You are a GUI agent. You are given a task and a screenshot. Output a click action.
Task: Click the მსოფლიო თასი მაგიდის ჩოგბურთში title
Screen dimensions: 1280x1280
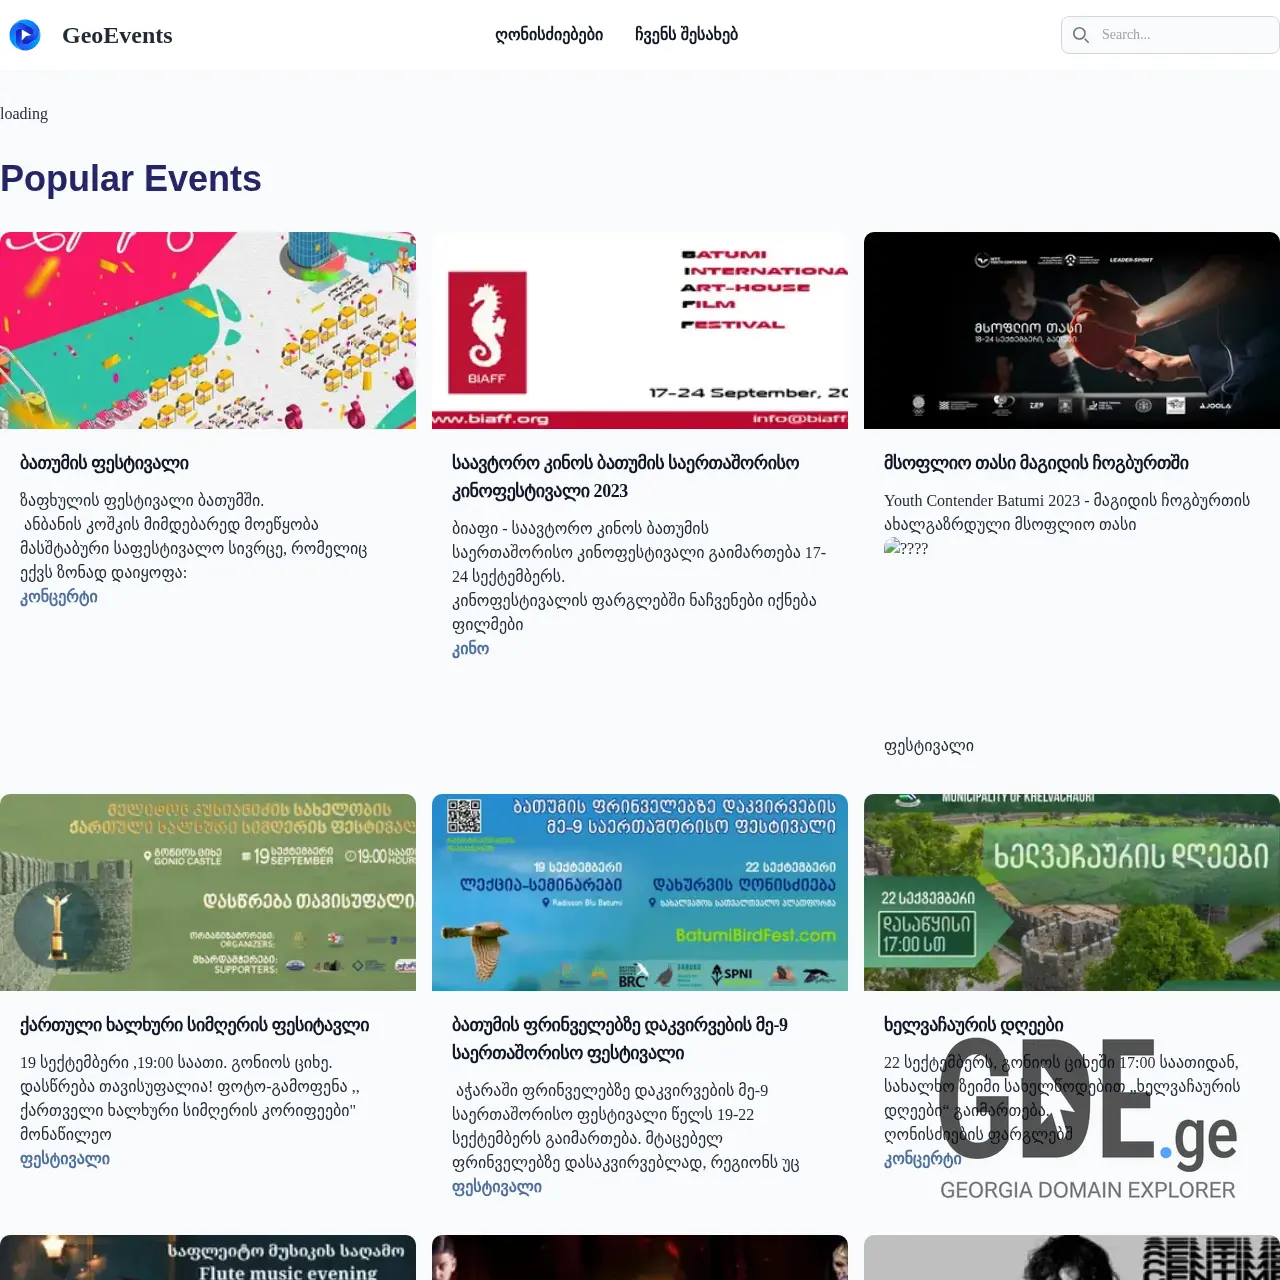coord(1036,463)
